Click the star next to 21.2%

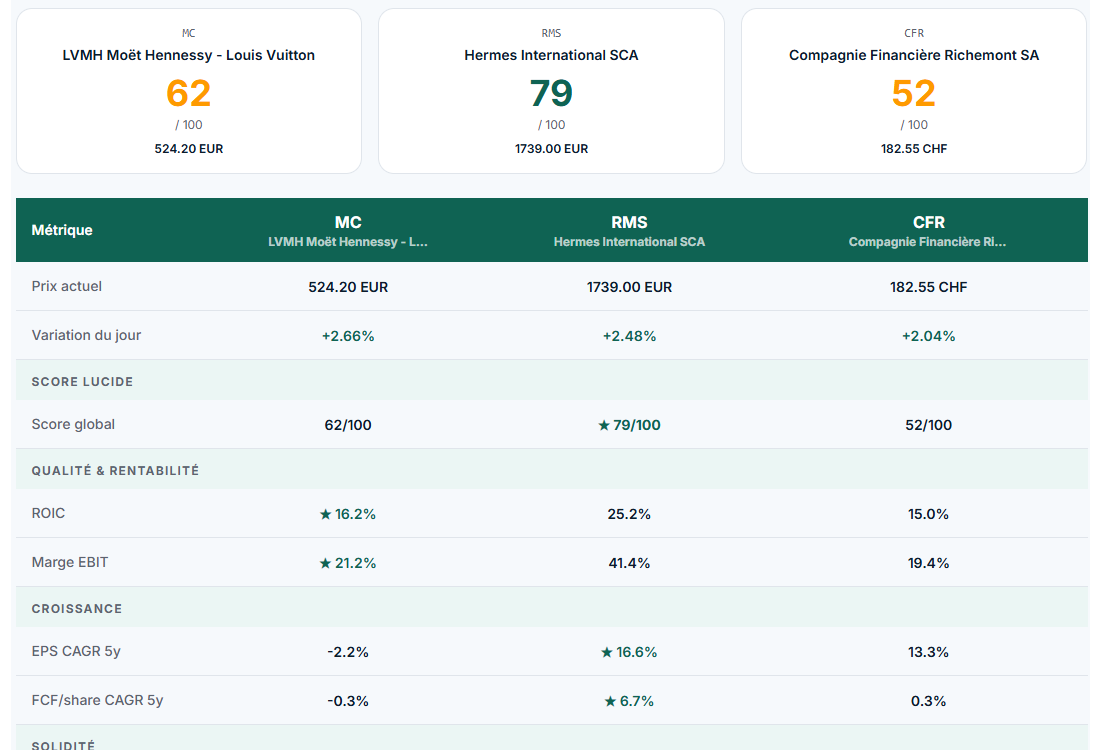(x=325, y=563)
